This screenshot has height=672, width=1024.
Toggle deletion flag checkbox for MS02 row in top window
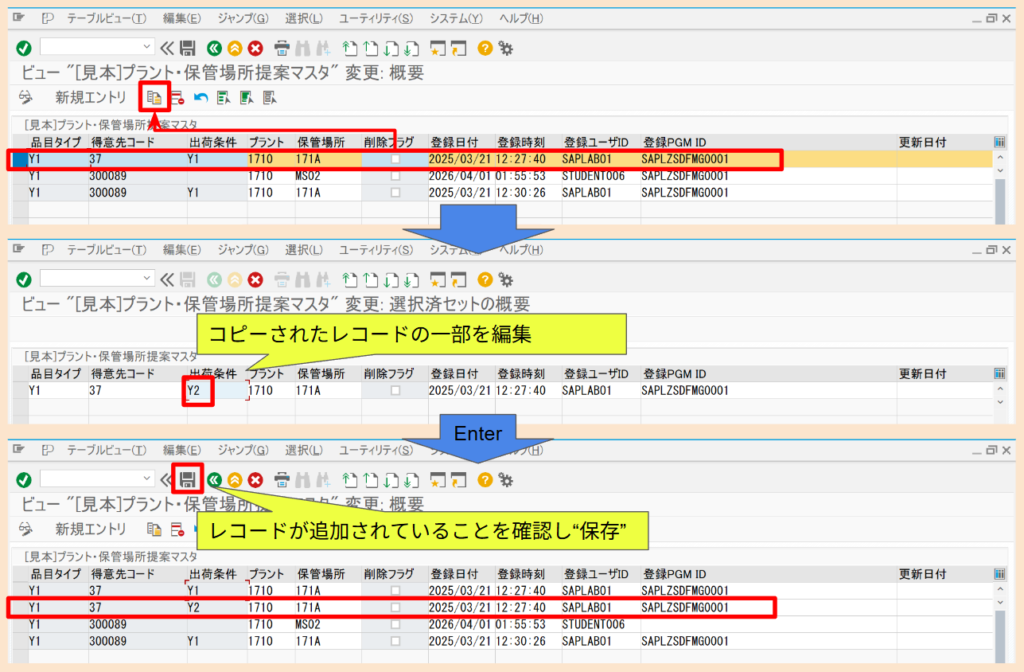[x=395, y=176]
